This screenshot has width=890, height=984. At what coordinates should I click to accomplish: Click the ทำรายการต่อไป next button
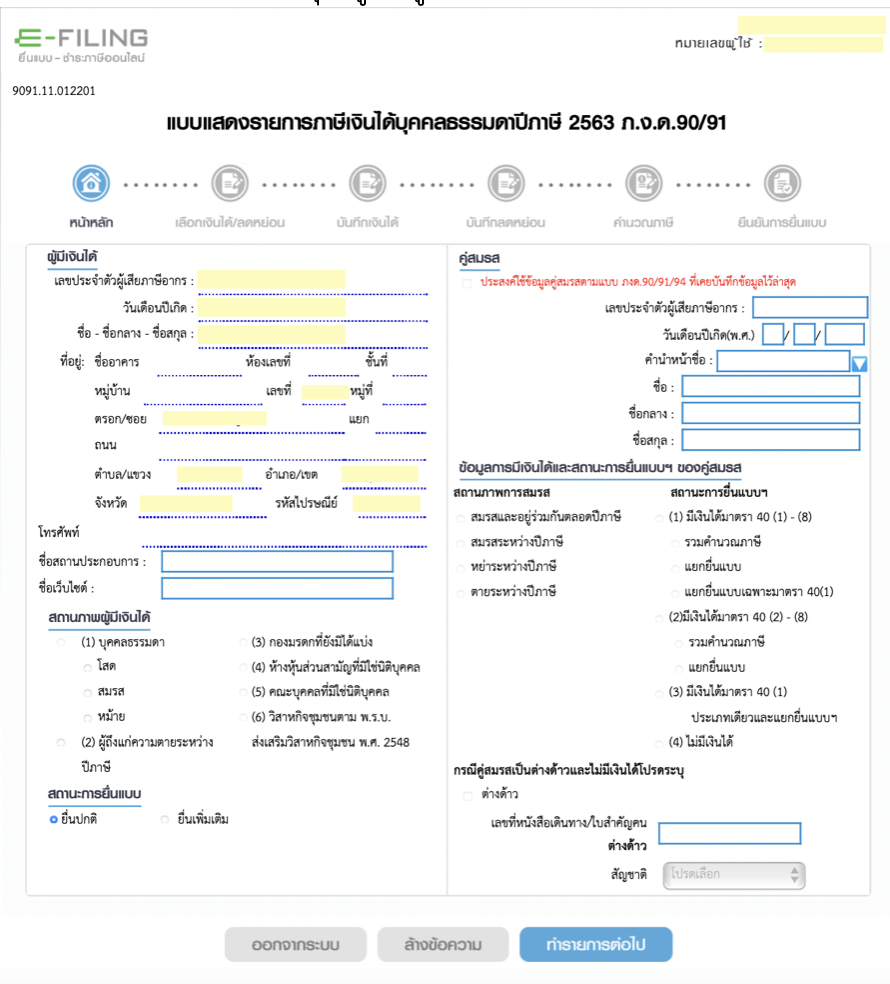(x=596, y=944)
